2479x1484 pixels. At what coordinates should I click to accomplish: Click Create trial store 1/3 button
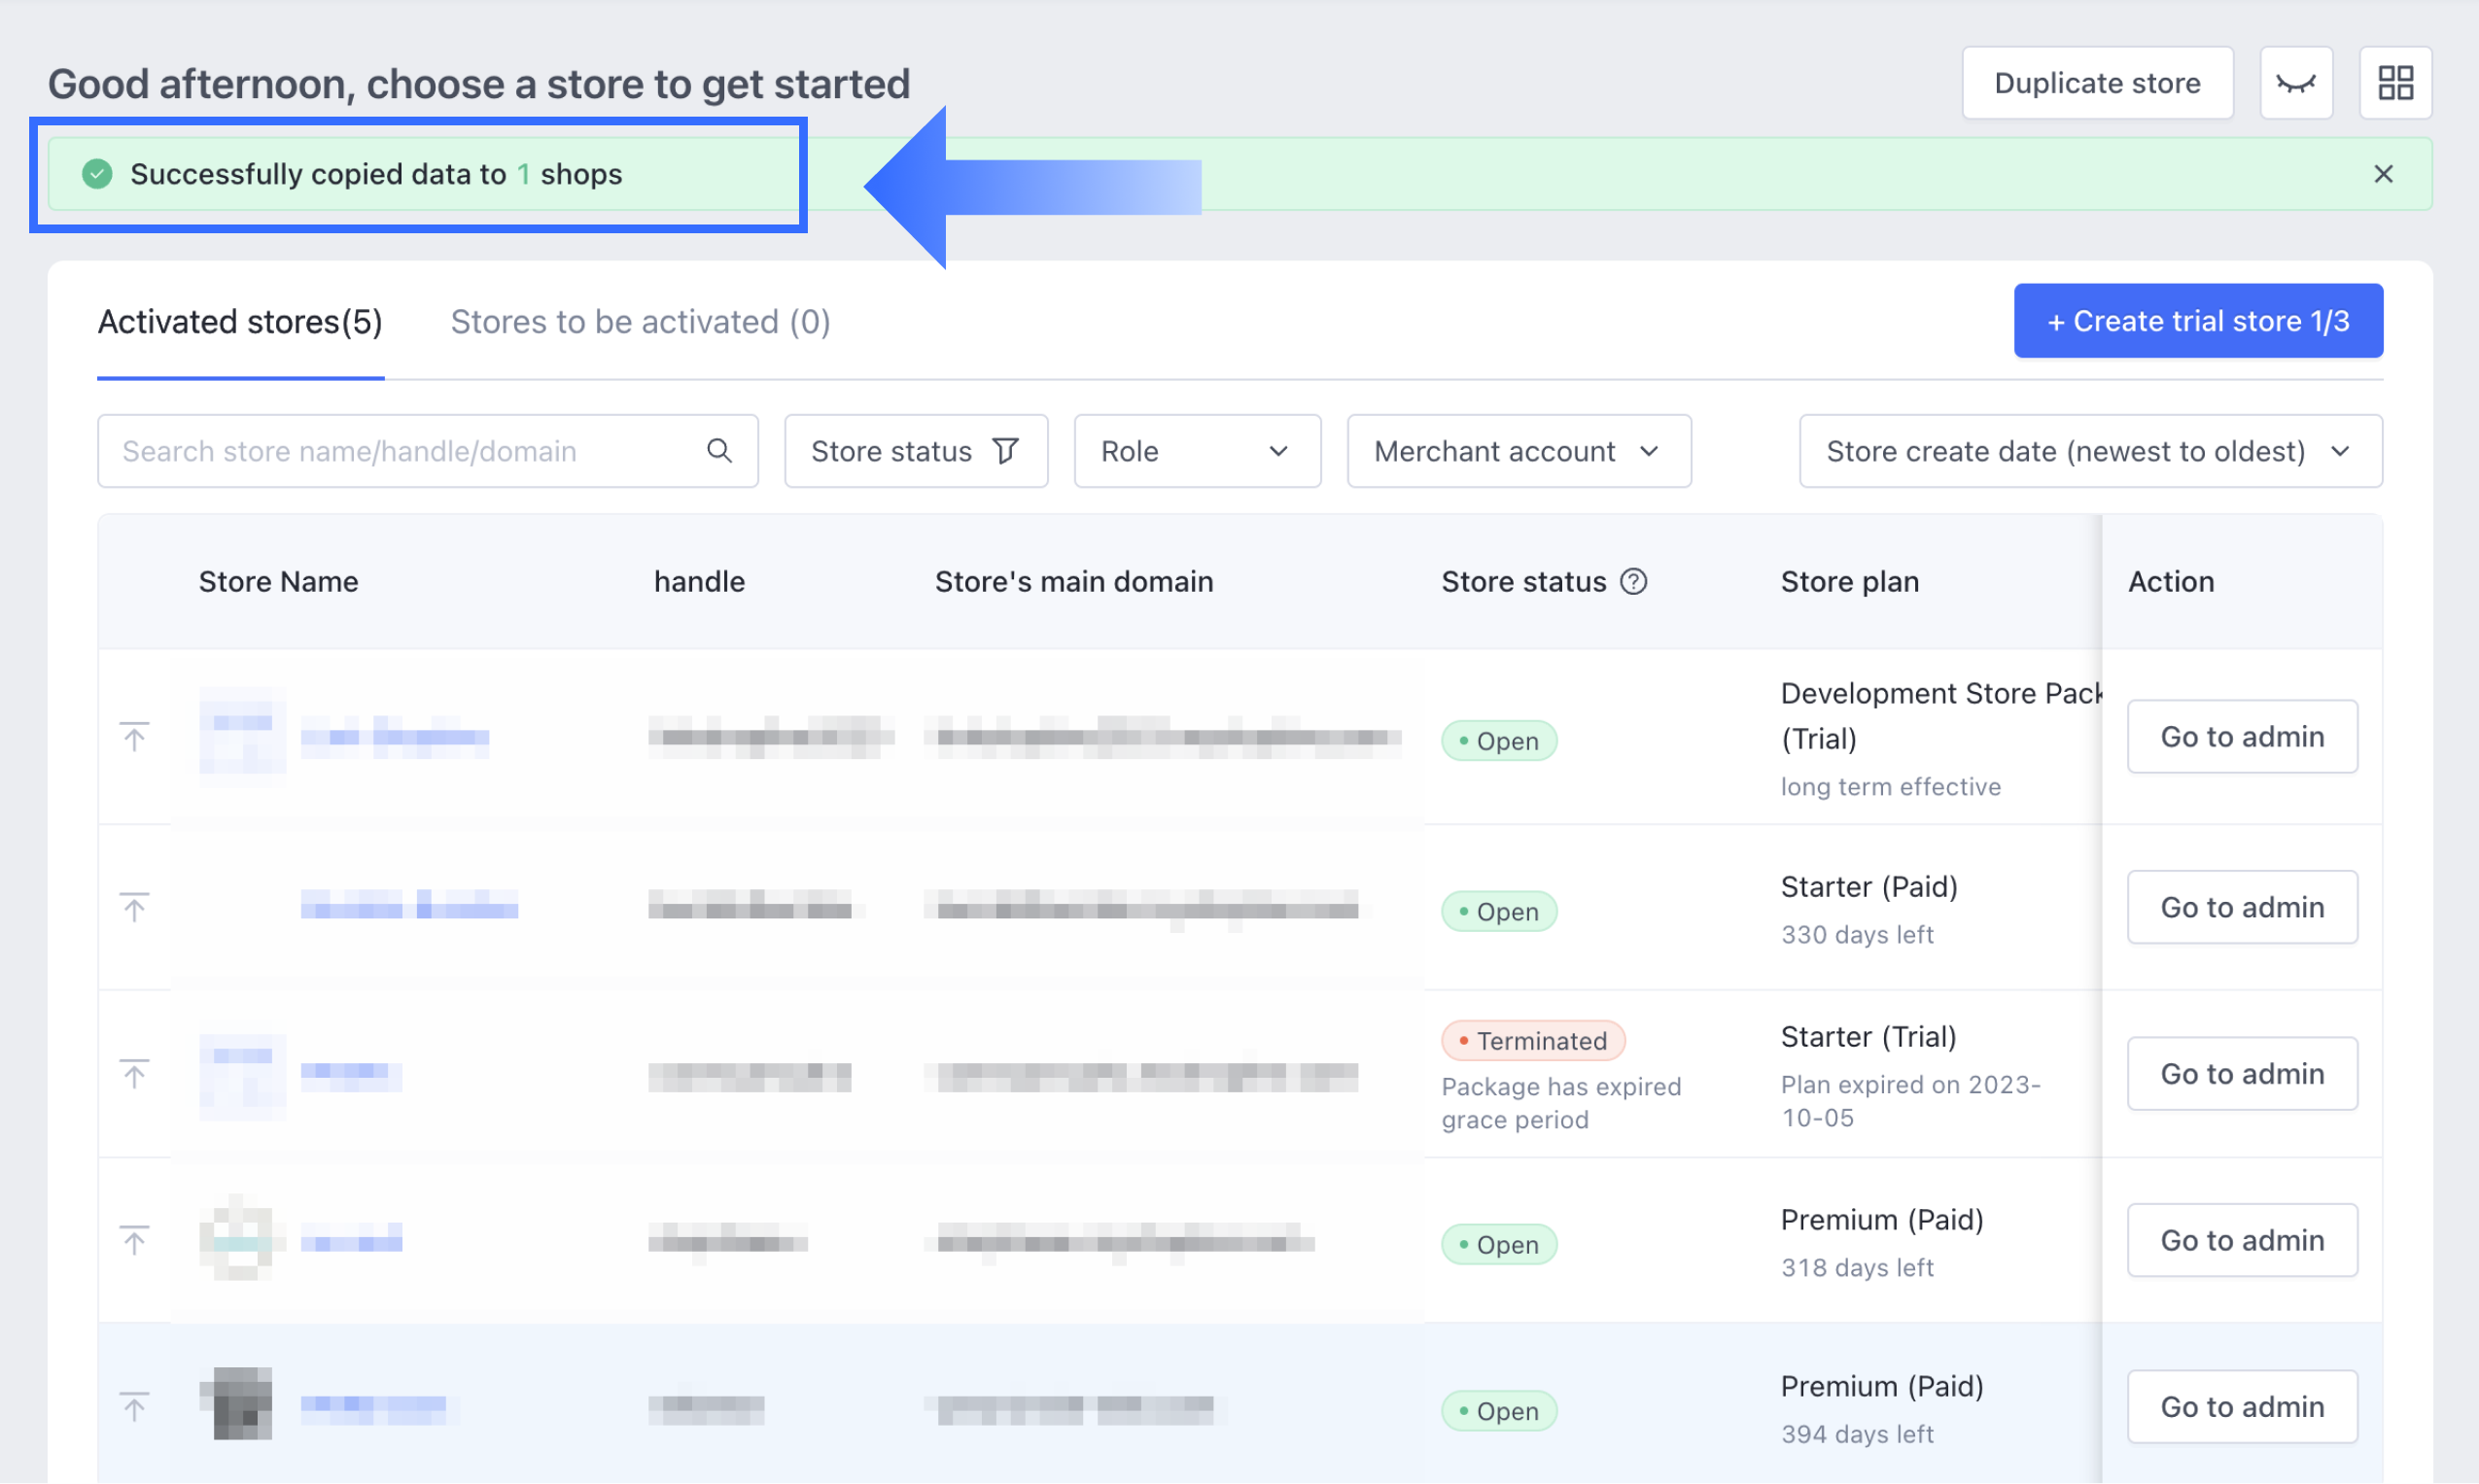point(2197,321)
